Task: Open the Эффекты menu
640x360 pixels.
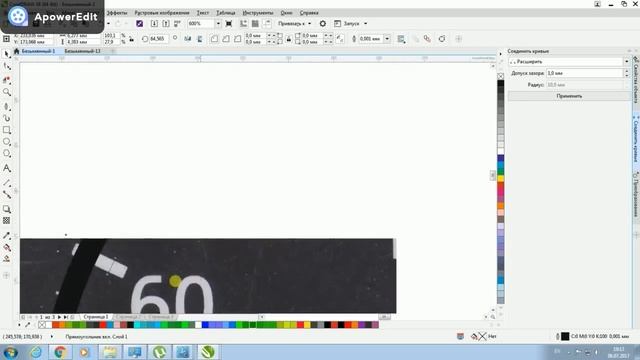Action: [117, 13]
